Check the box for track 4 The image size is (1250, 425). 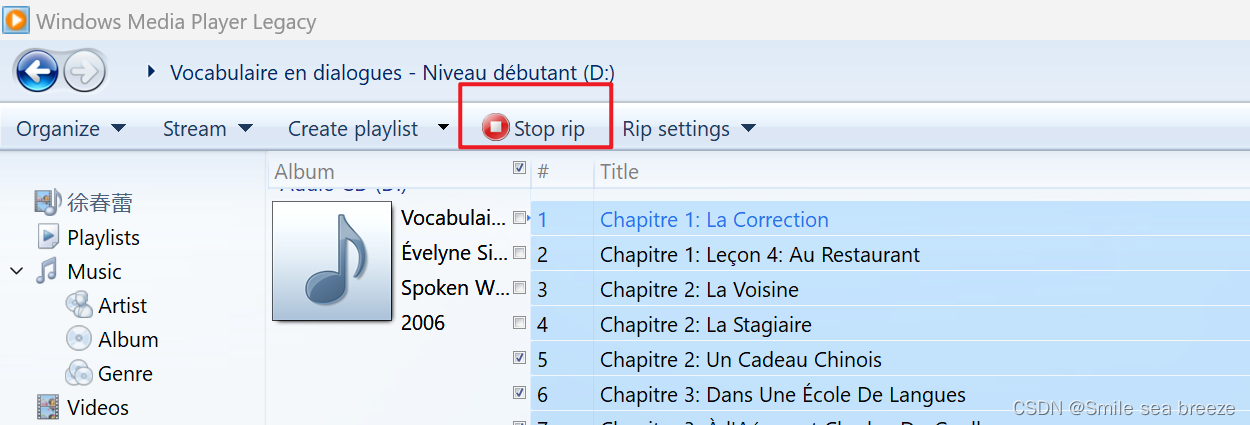519,322
